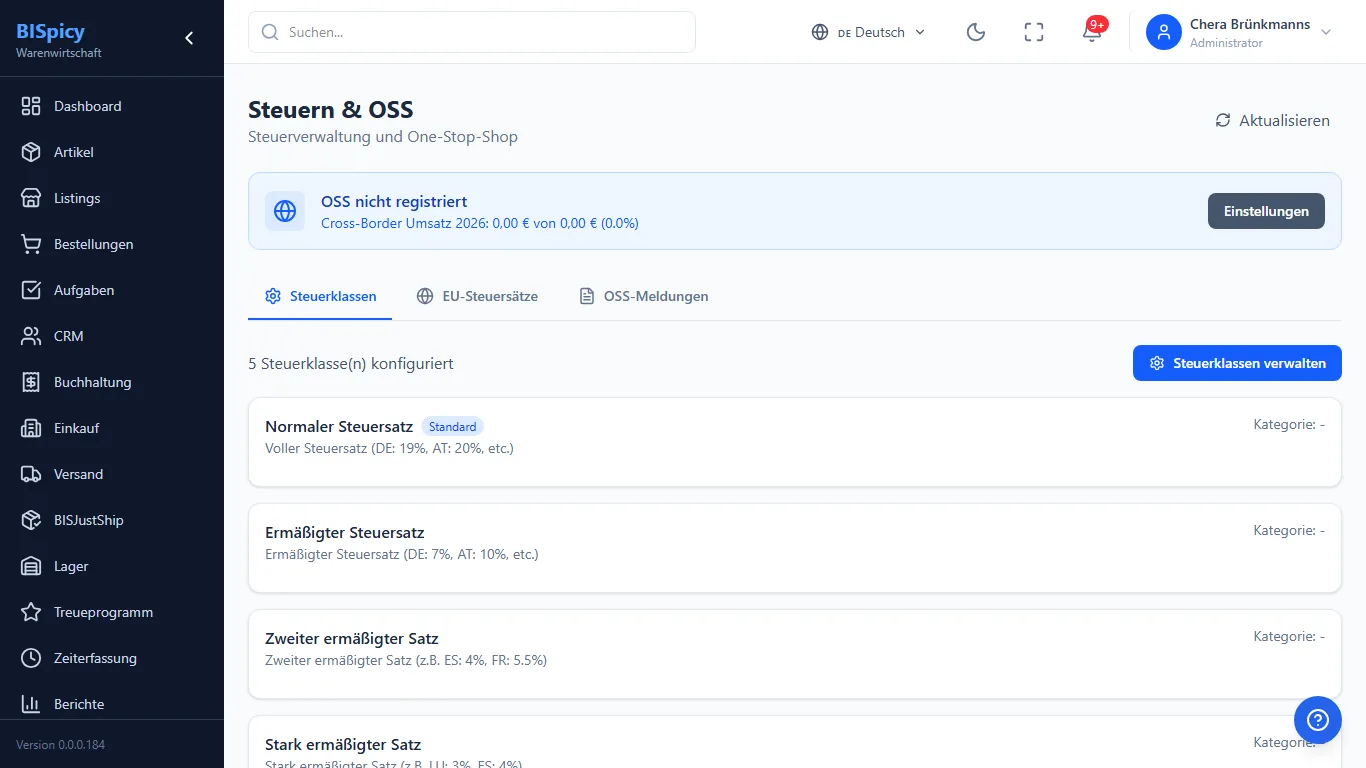This screenshot has width=1366, height=768.
Task: Refresh page with Aktualisieren
Action: 1272,120
